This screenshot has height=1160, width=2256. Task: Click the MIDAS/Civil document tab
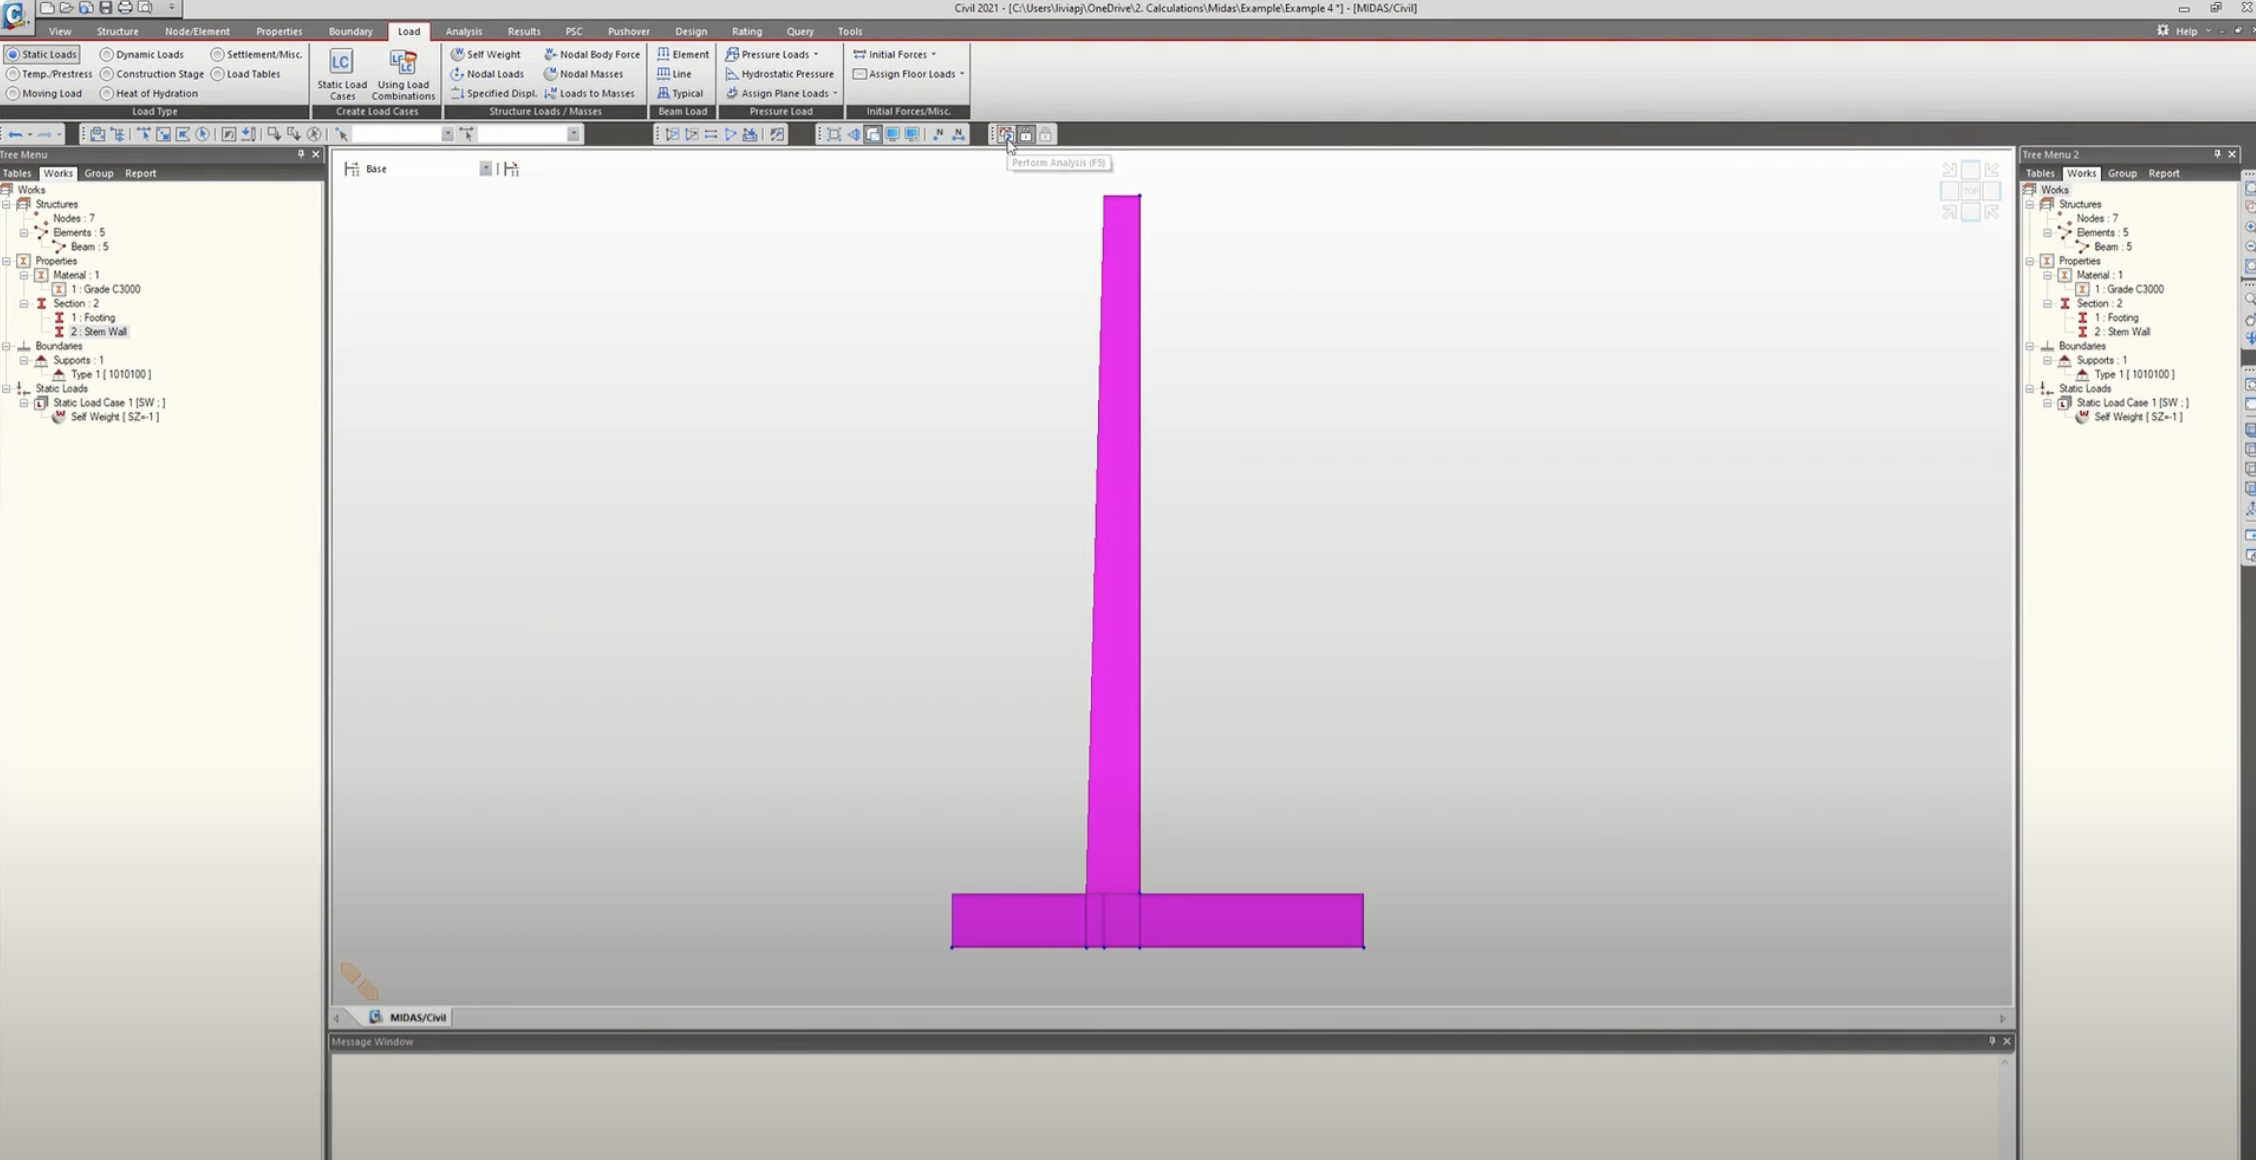coord(408,1017)
